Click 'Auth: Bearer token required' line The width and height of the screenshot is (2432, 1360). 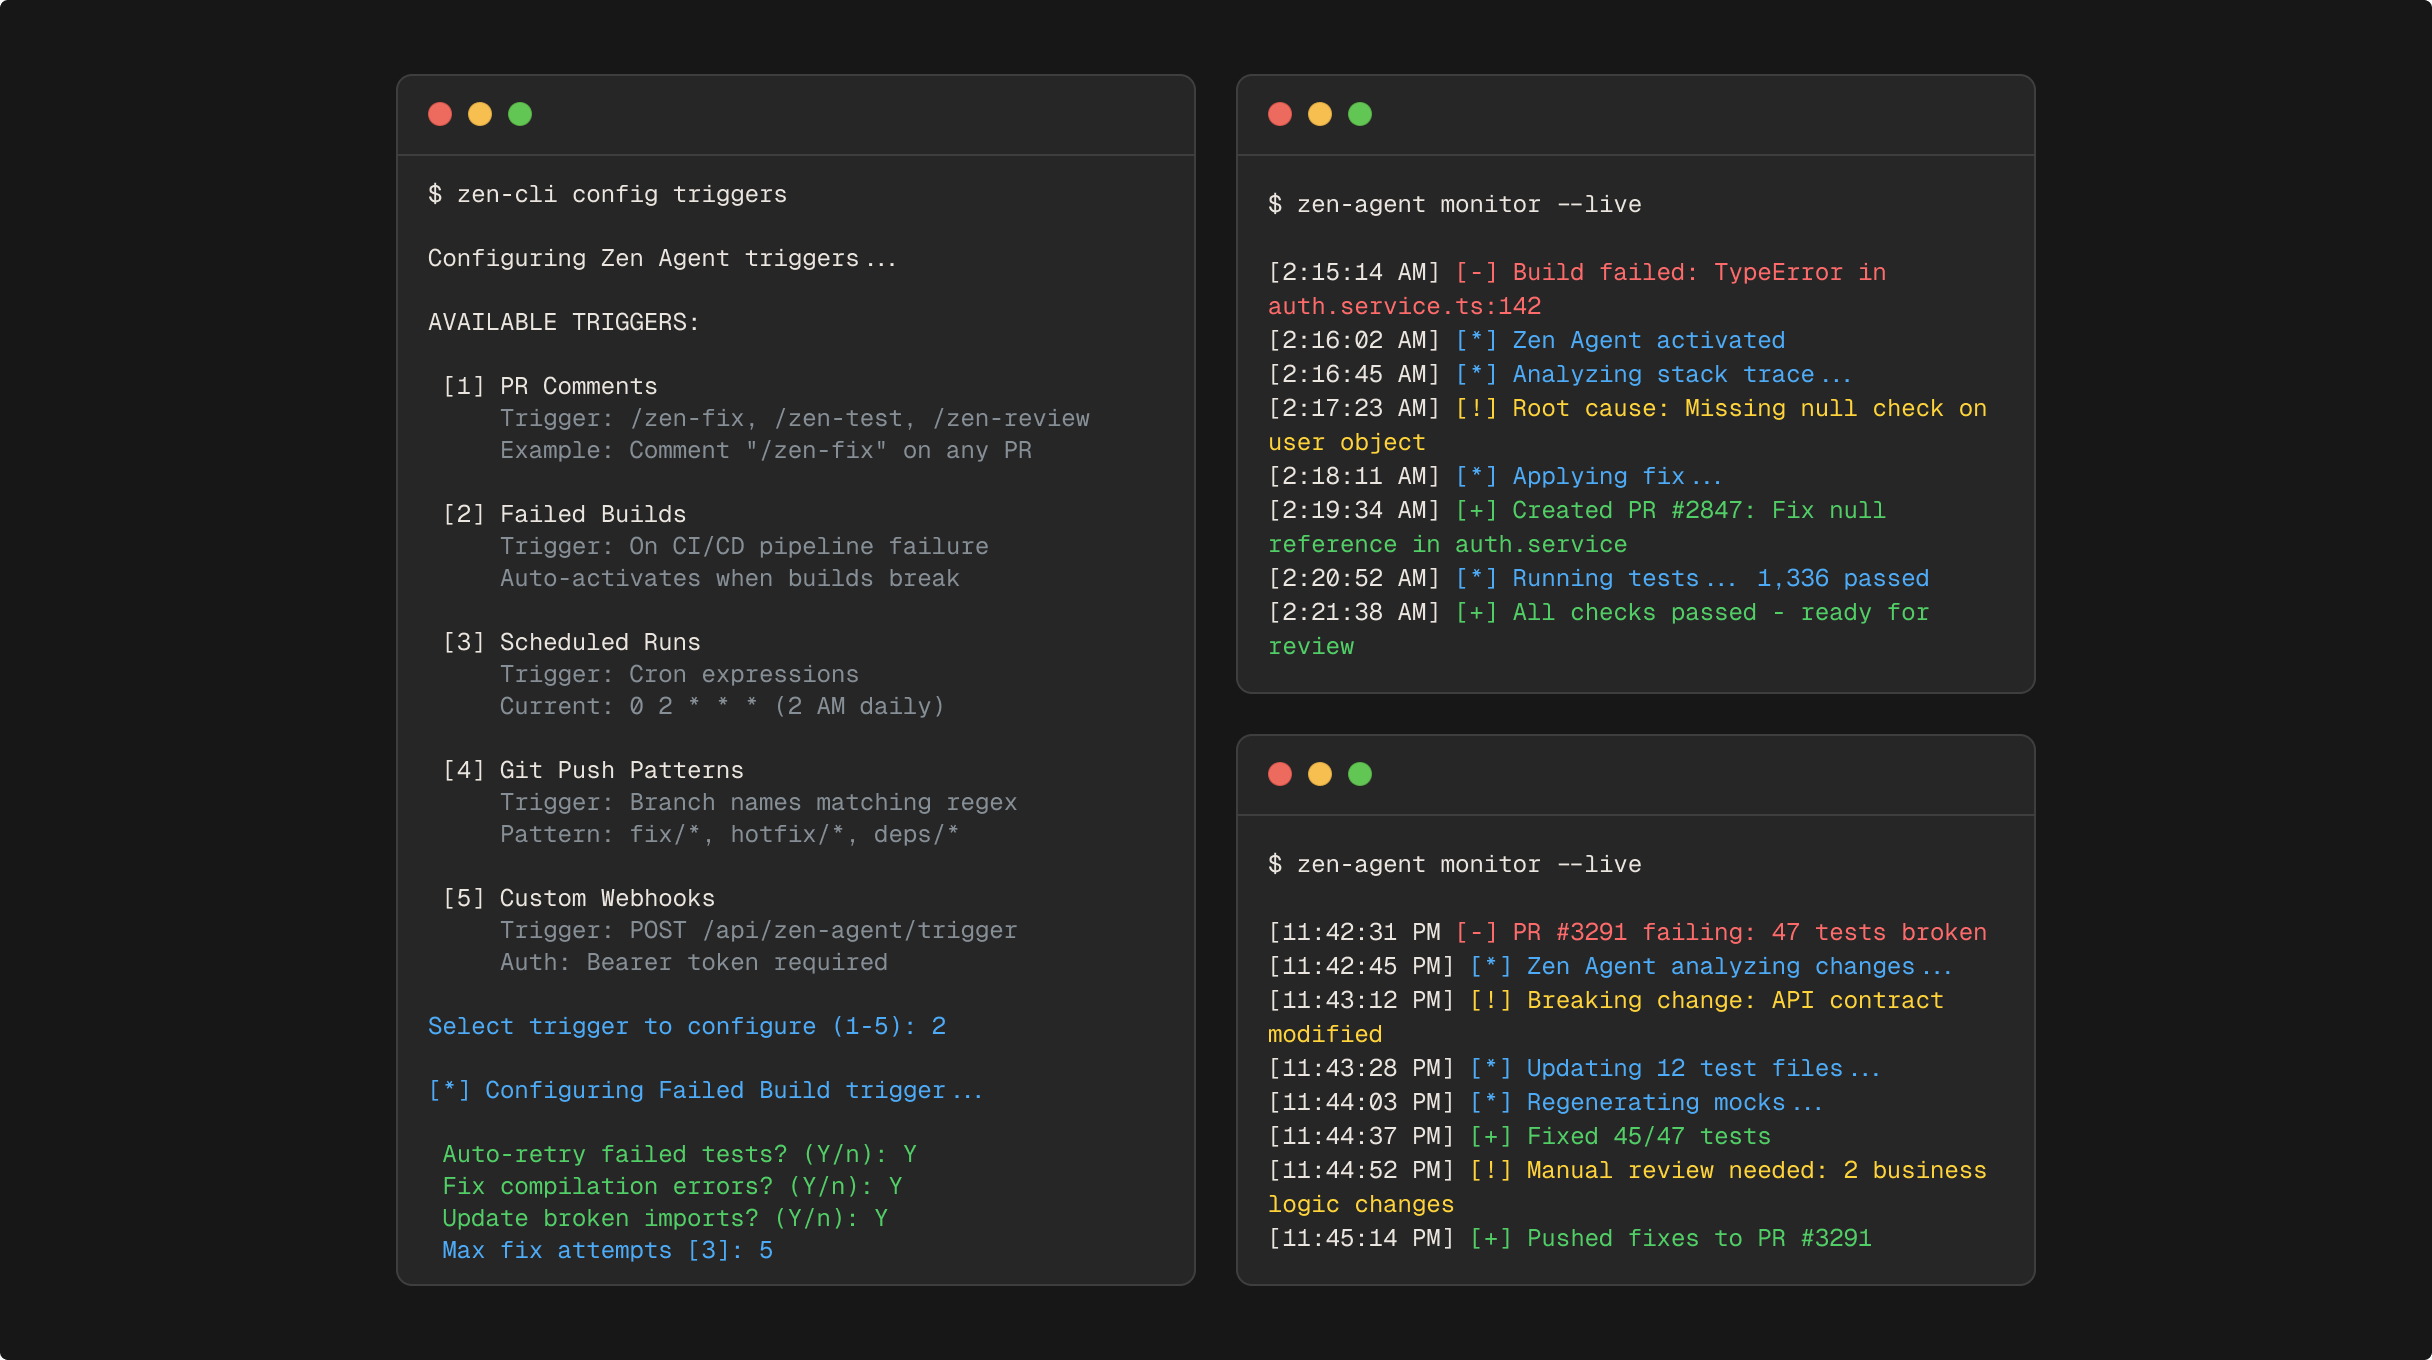(x=694, y=962)
